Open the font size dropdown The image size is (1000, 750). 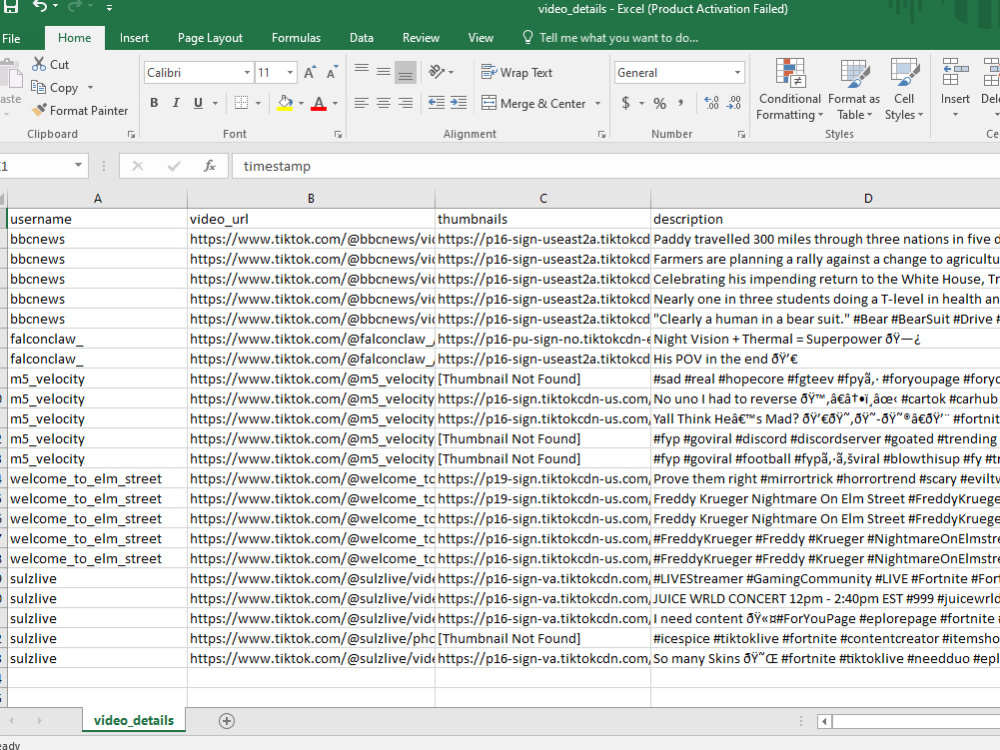click(290, 73)
